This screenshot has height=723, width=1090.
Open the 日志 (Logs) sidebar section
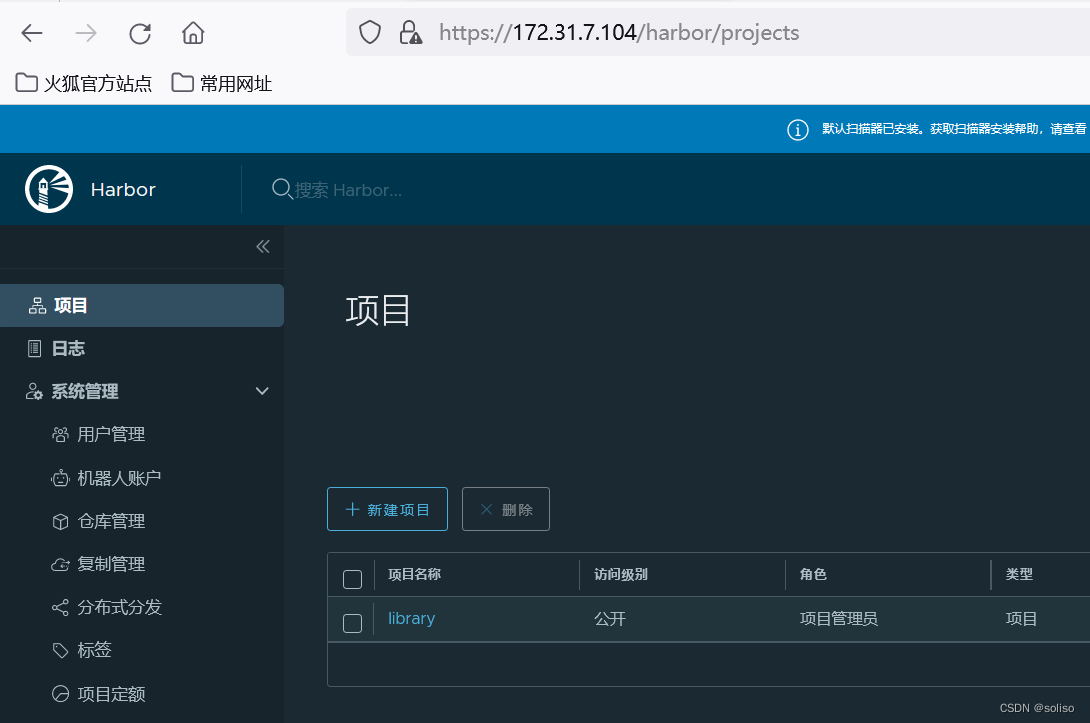coord(36,347)
